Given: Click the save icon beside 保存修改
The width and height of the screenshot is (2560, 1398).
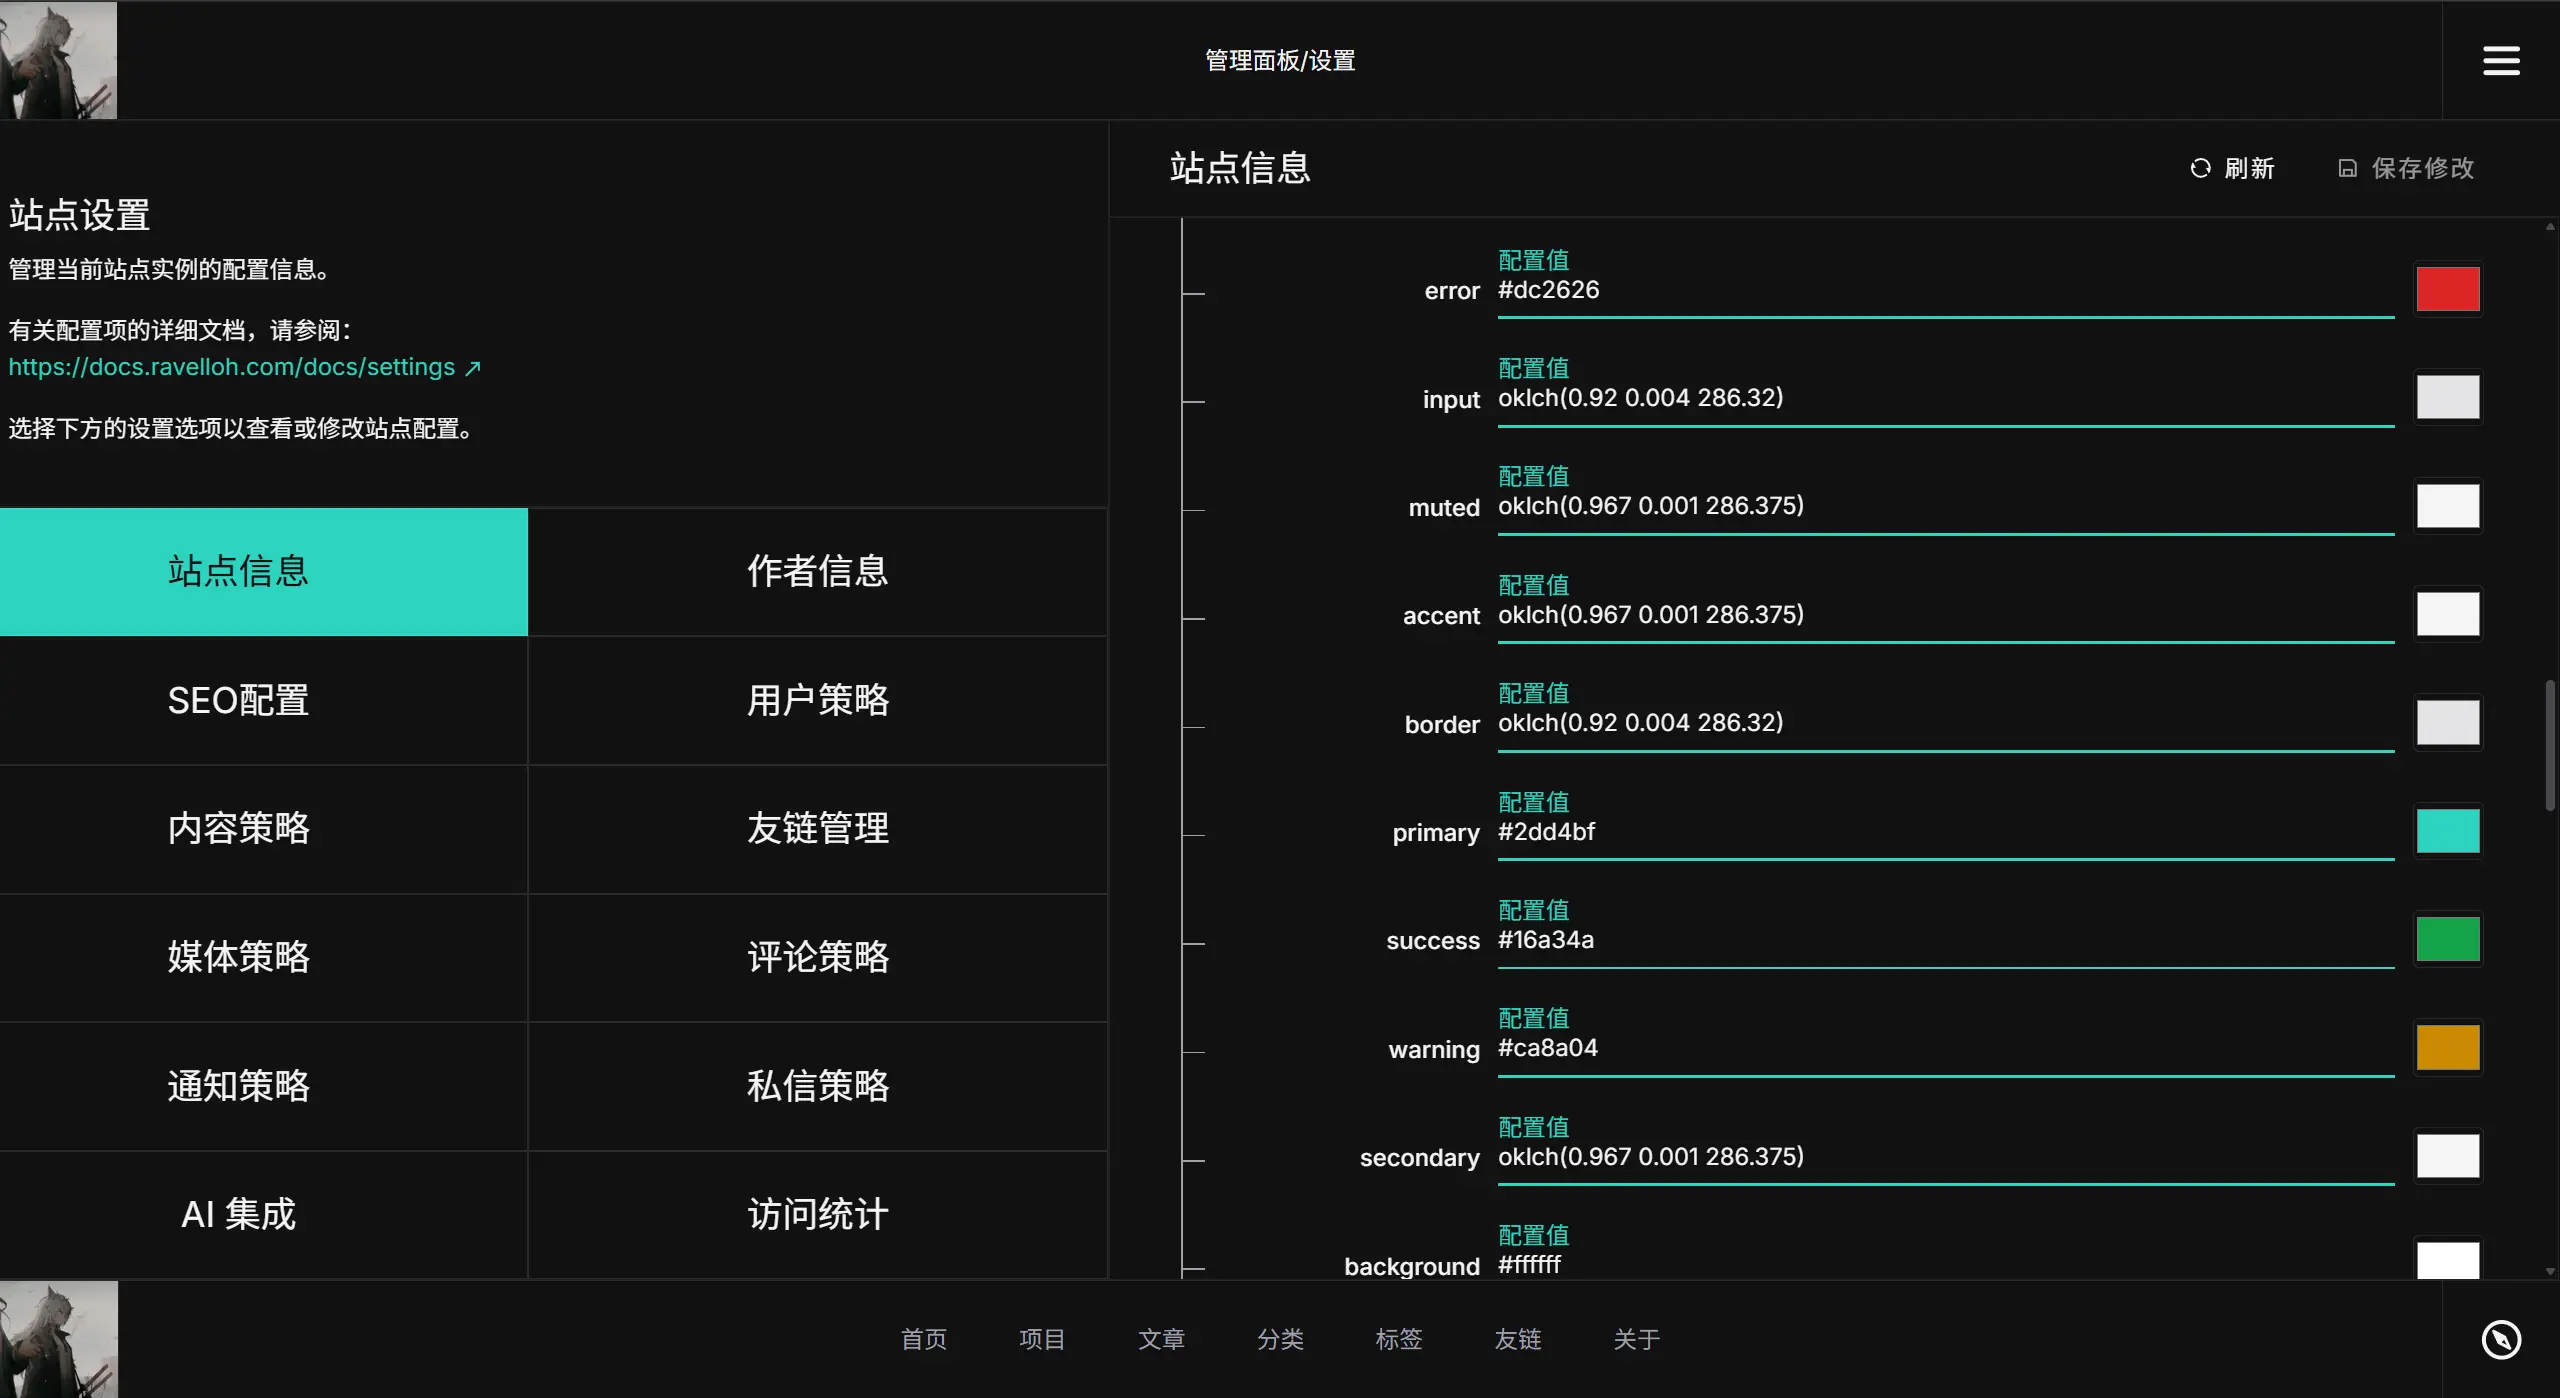Looking at the screenshot, I should 2347,168.
